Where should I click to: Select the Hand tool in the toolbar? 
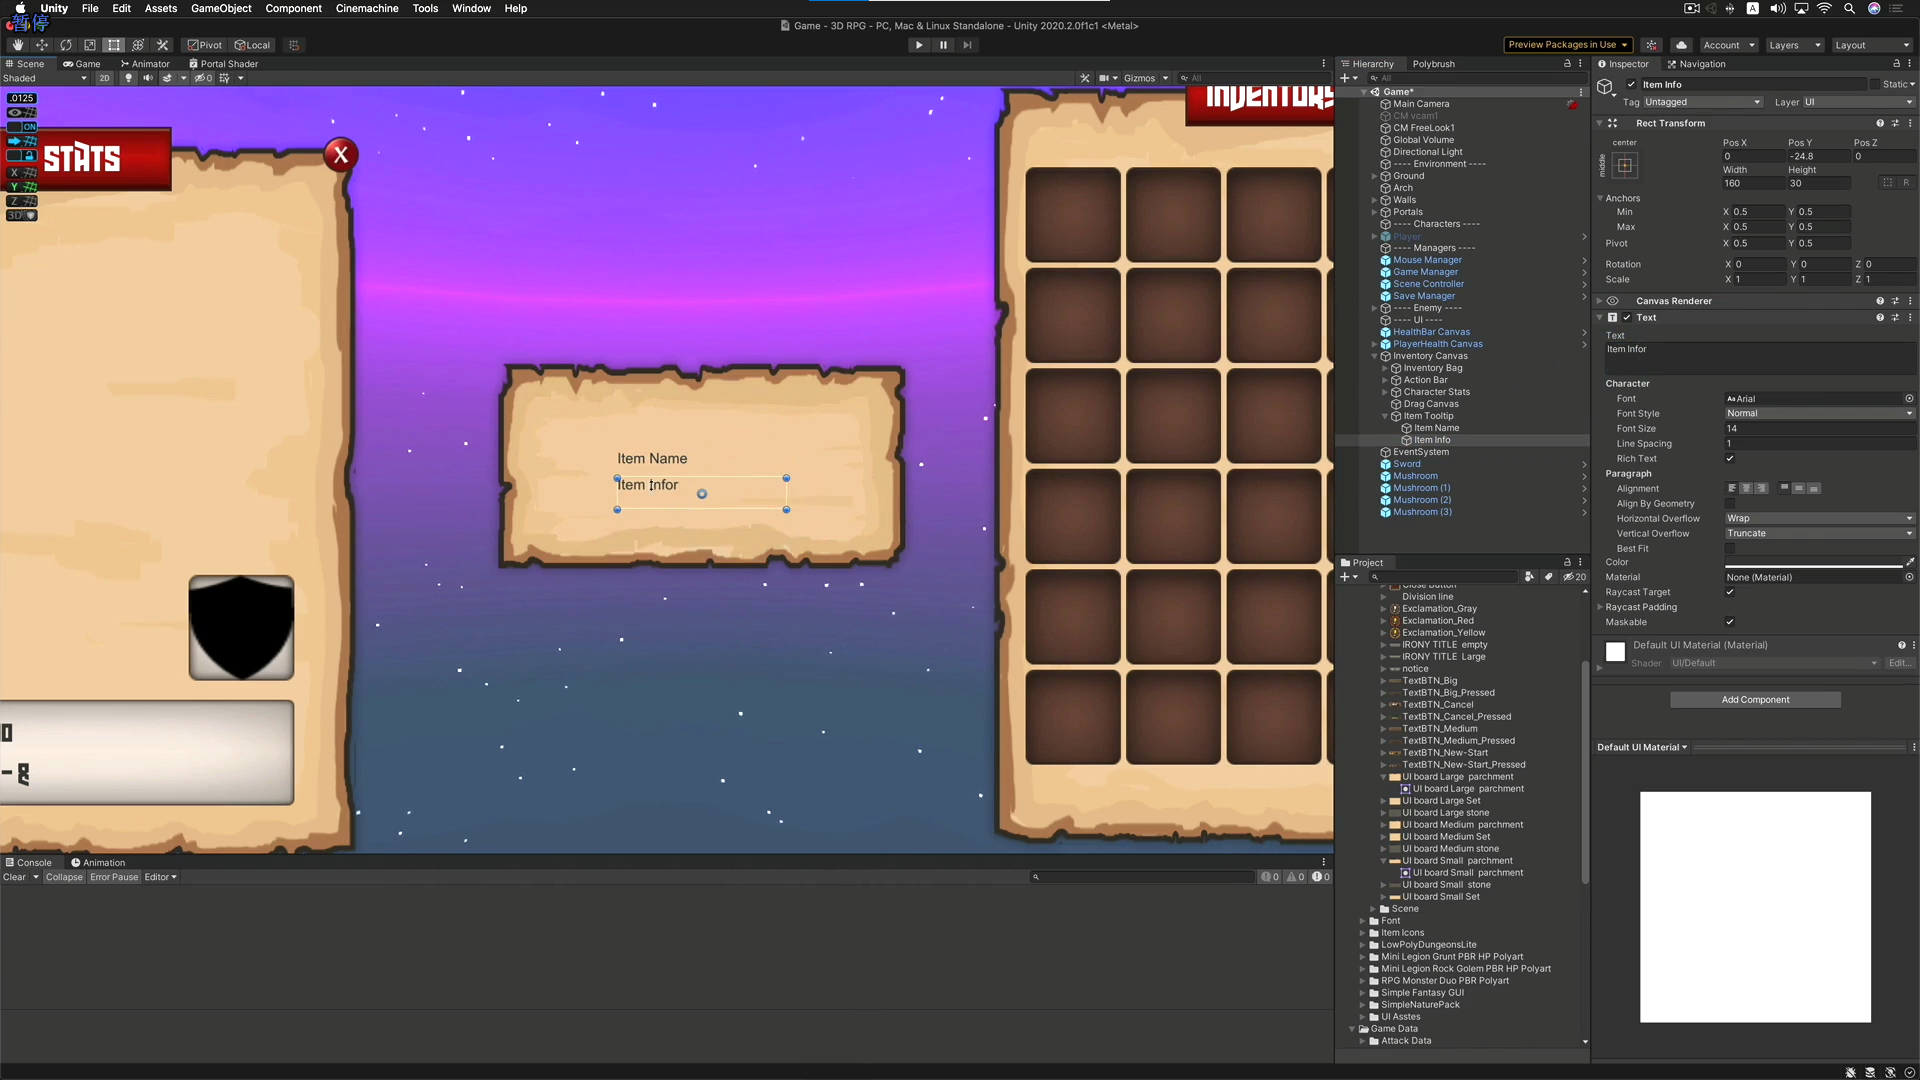coord(18,45)
